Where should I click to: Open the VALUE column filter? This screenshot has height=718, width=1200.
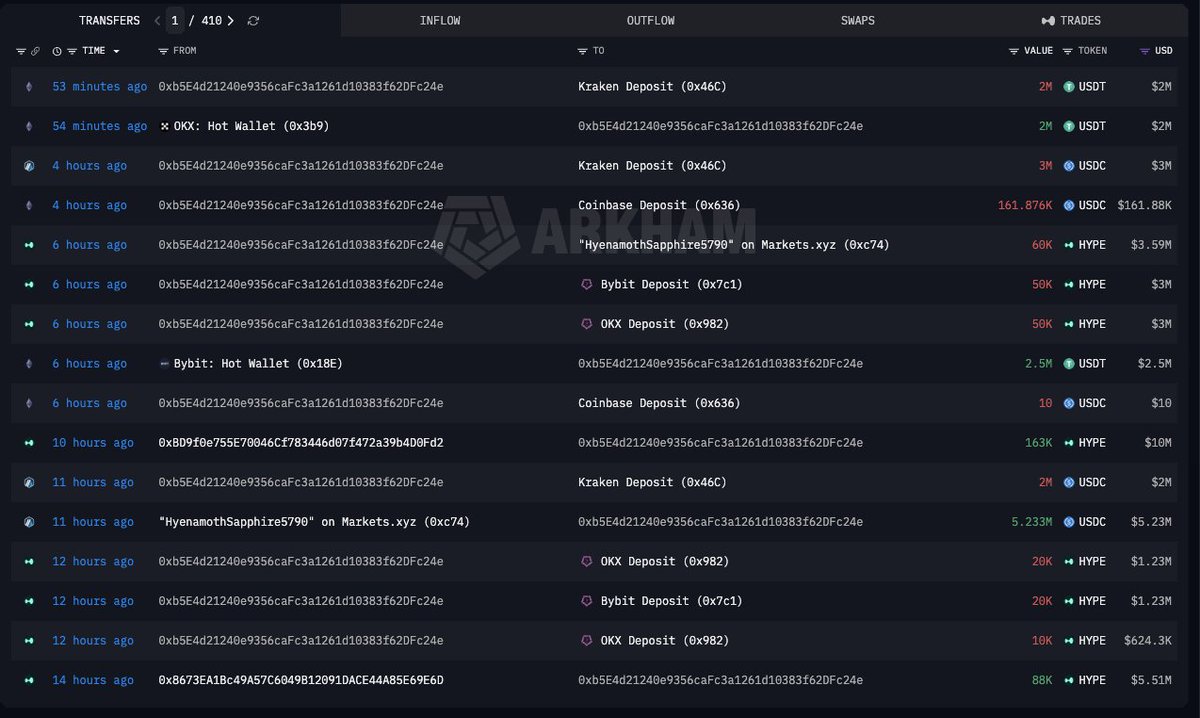1014,51
